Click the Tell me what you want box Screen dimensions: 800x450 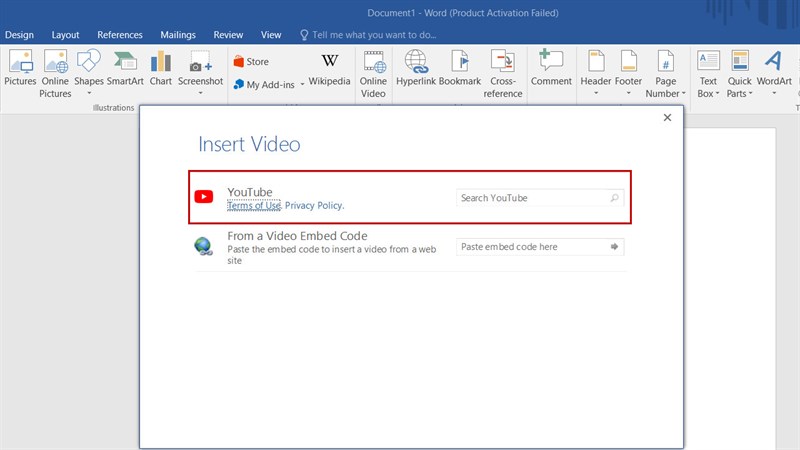coord(368,35)
